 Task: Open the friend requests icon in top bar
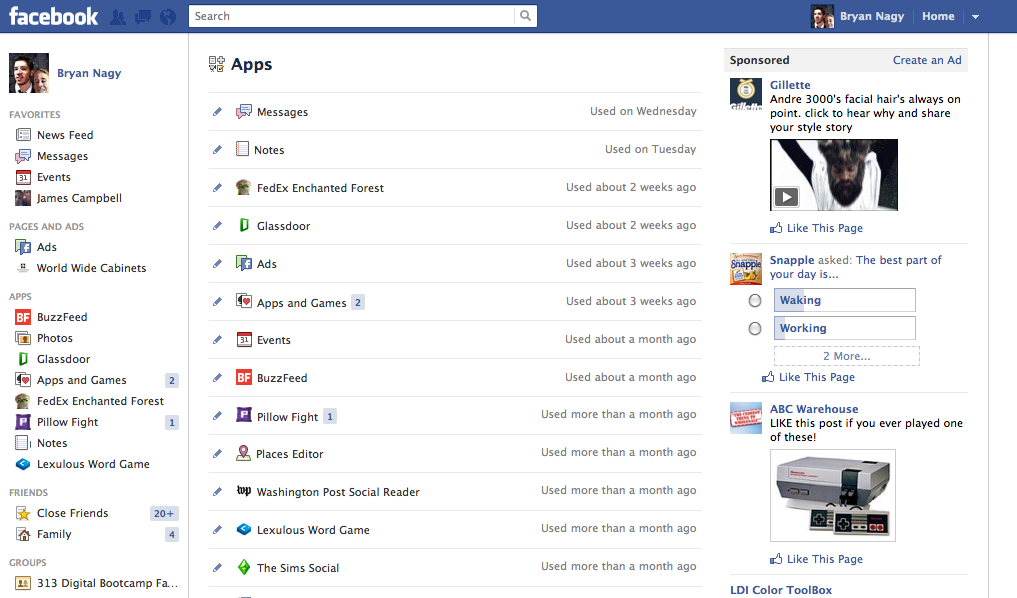tap(118, 17)
